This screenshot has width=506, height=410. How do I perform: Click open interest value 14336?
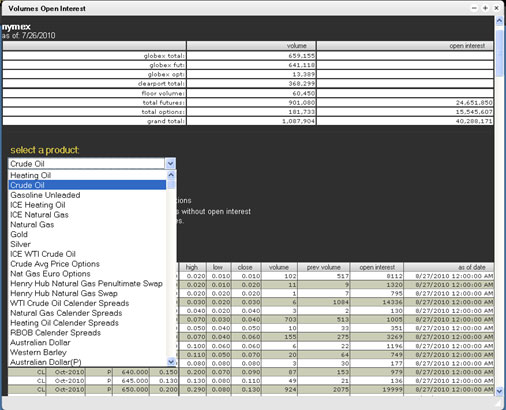(394, 302)
